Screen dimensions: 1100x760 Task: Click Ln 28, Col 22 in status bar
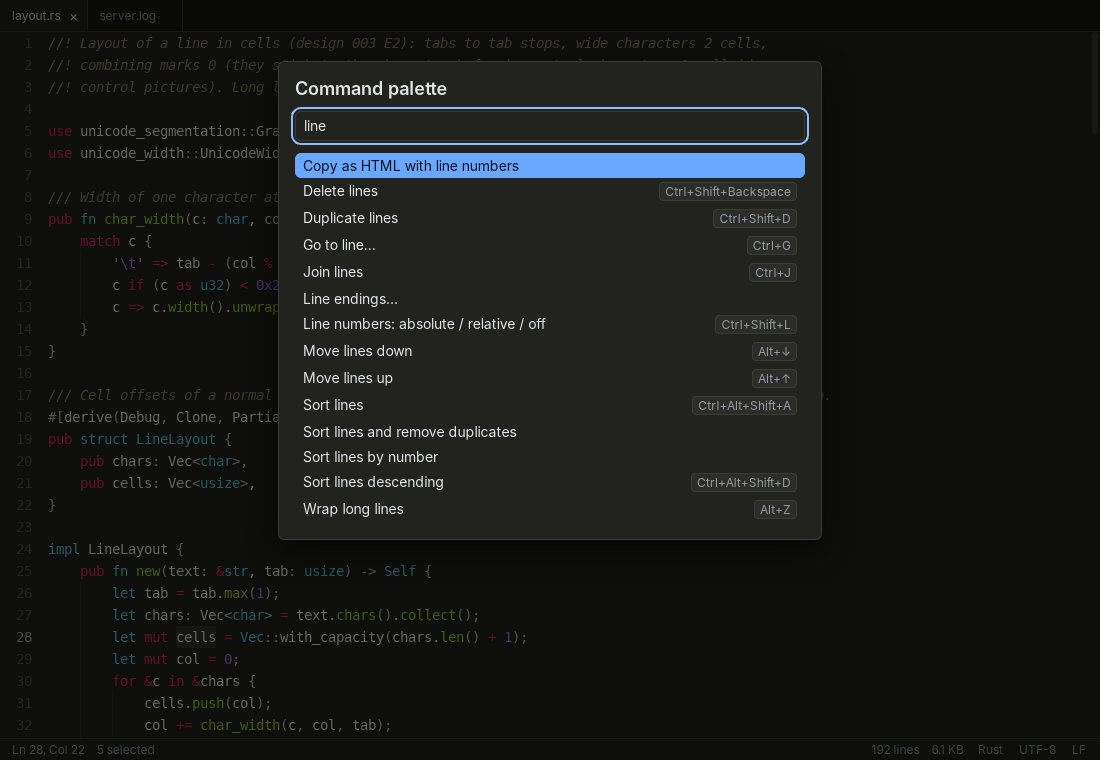[x=48, y=749]
